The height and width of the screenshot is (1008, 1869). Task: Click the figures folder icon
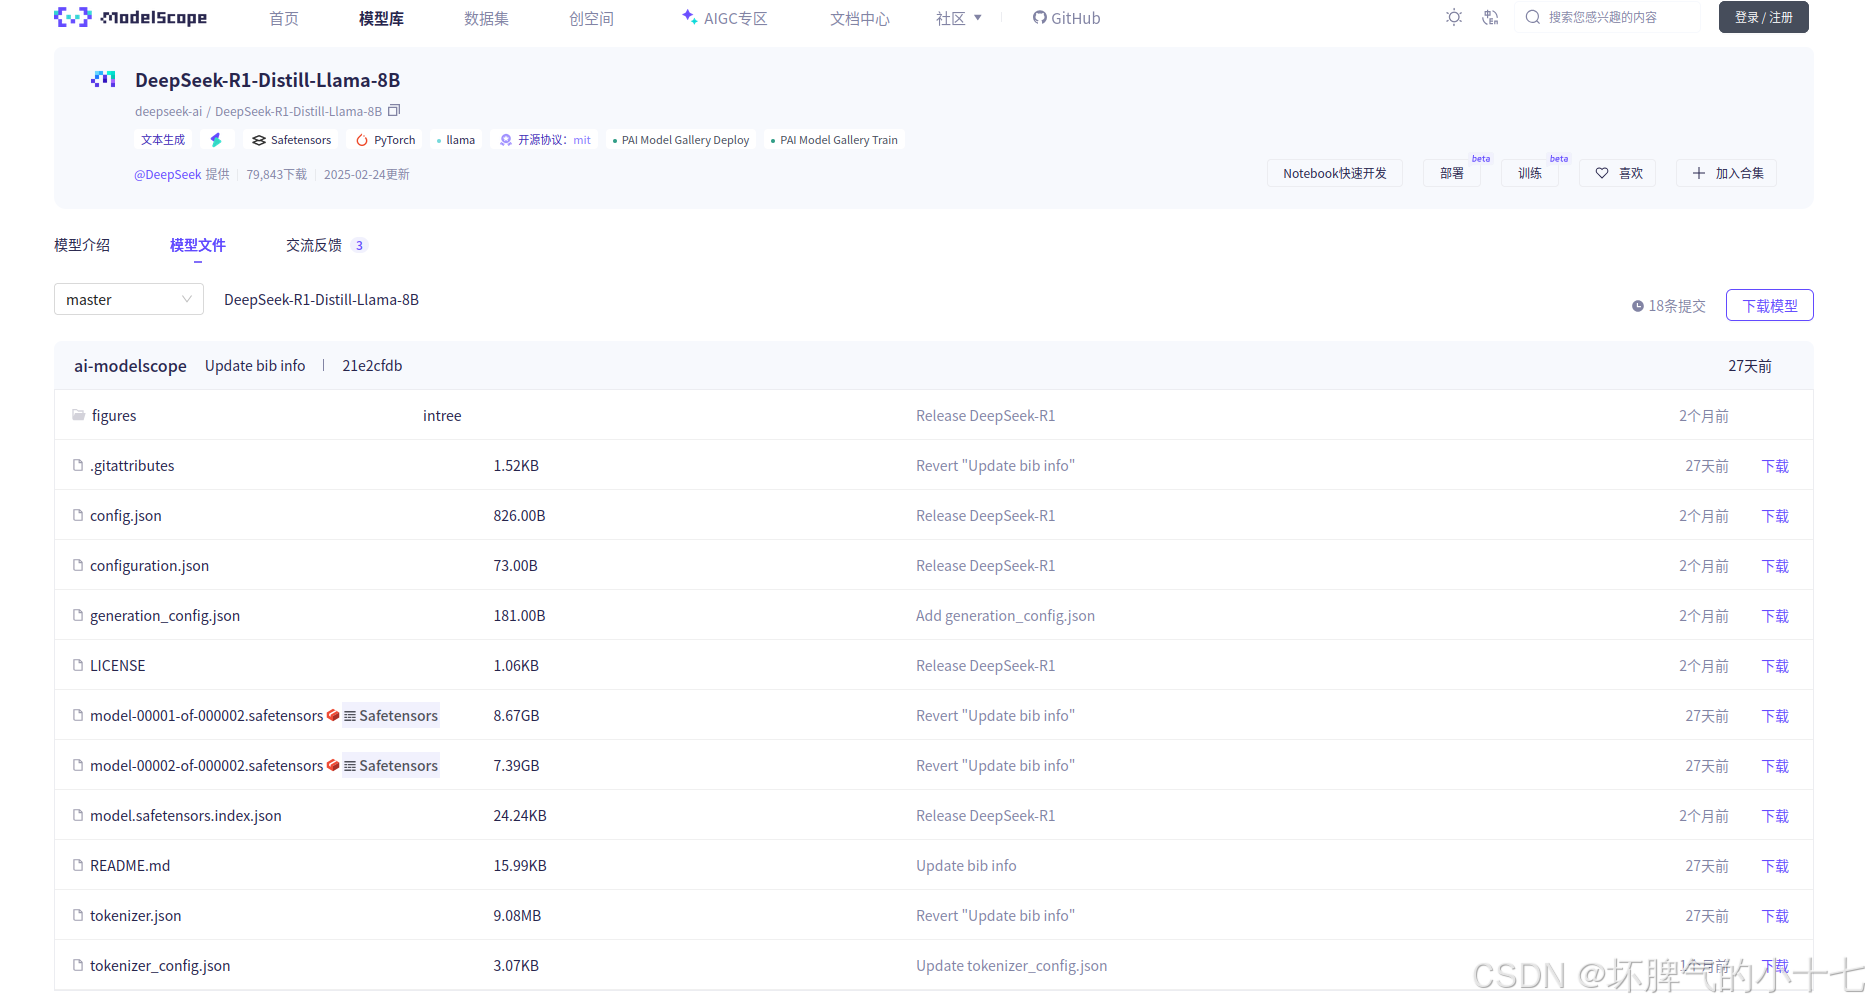[x=78, y=415]
